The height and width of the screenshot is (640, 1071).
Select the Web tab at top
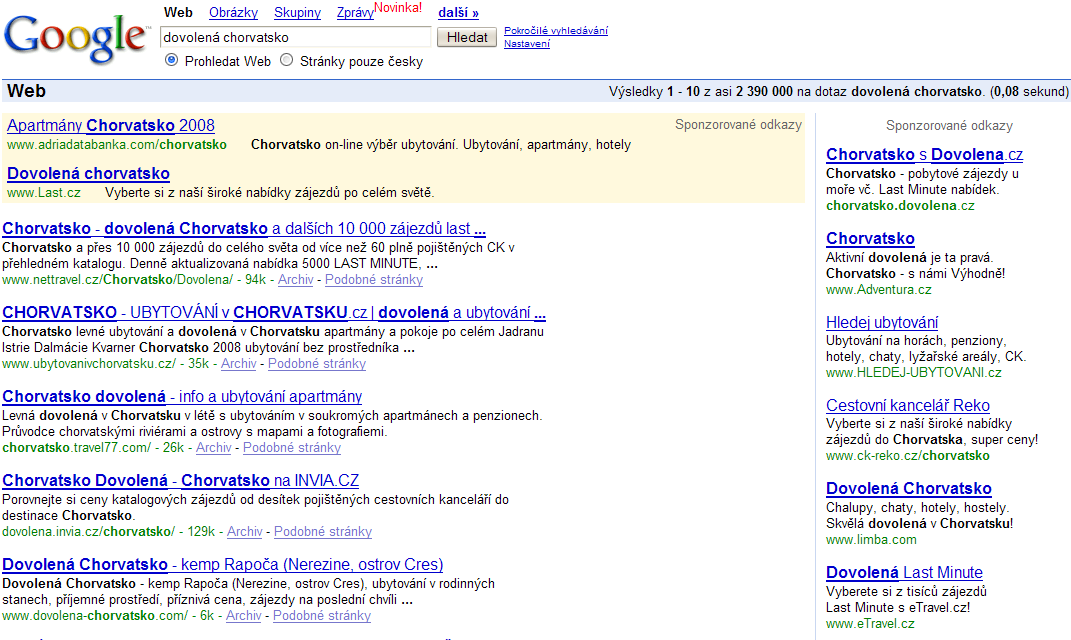click(x=178, y=12)
